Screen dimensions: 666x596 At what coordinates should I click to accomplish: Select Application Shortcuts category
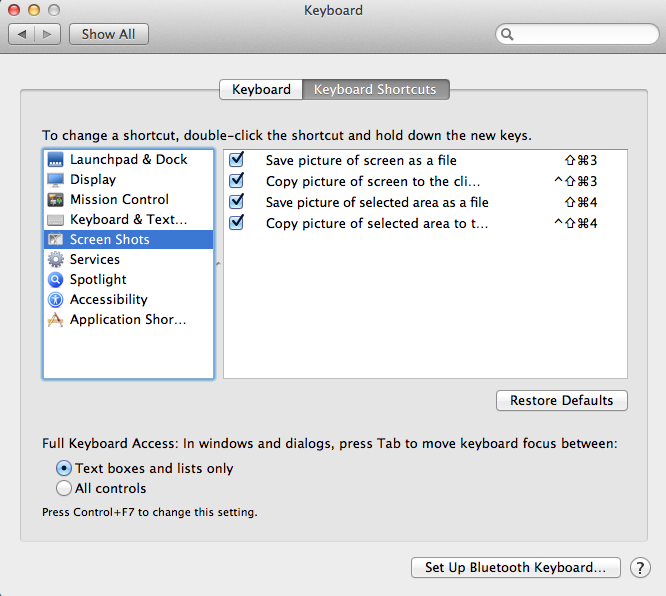[128, 319]
